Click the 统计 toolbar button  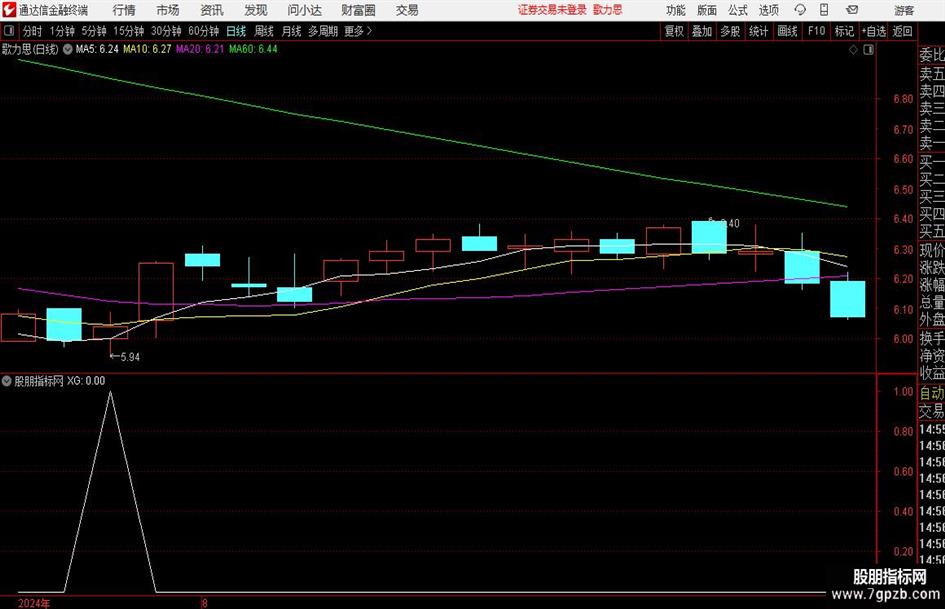click(x=758, y=31)
